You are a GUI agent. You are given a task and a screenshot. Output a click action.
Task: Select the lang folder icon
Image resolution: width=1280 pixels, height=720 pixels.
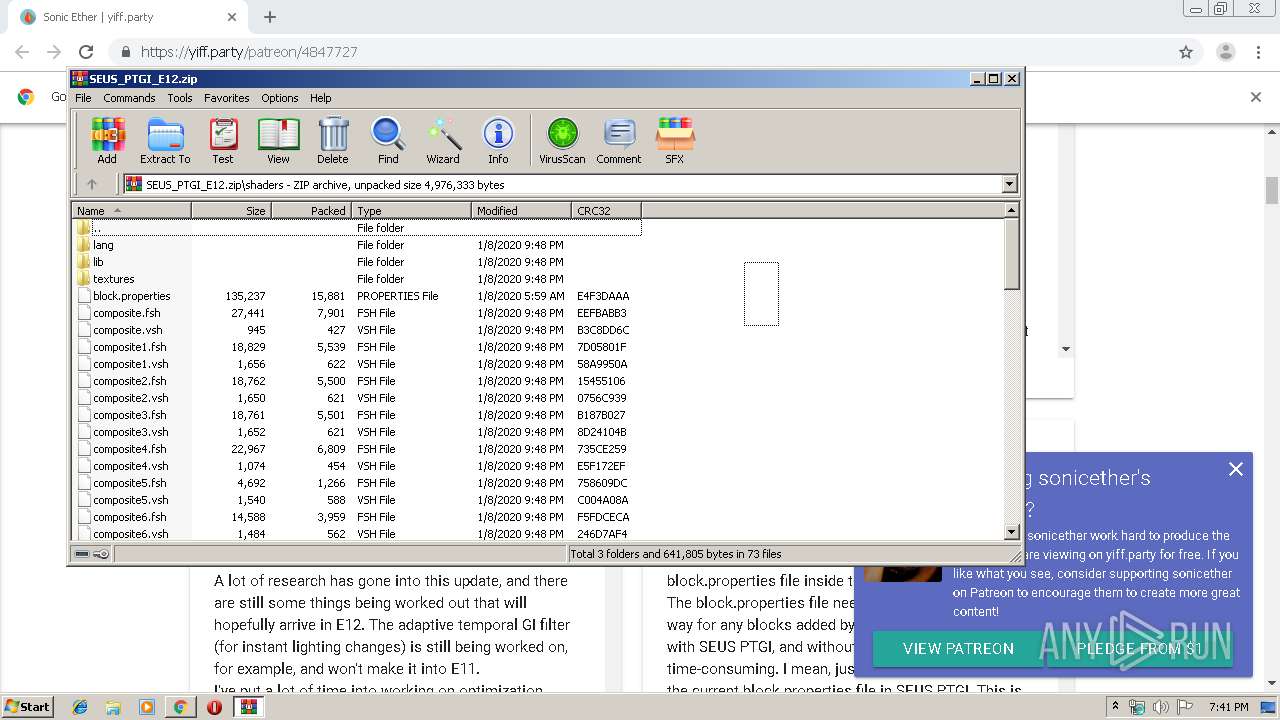[x=83, y=245]
